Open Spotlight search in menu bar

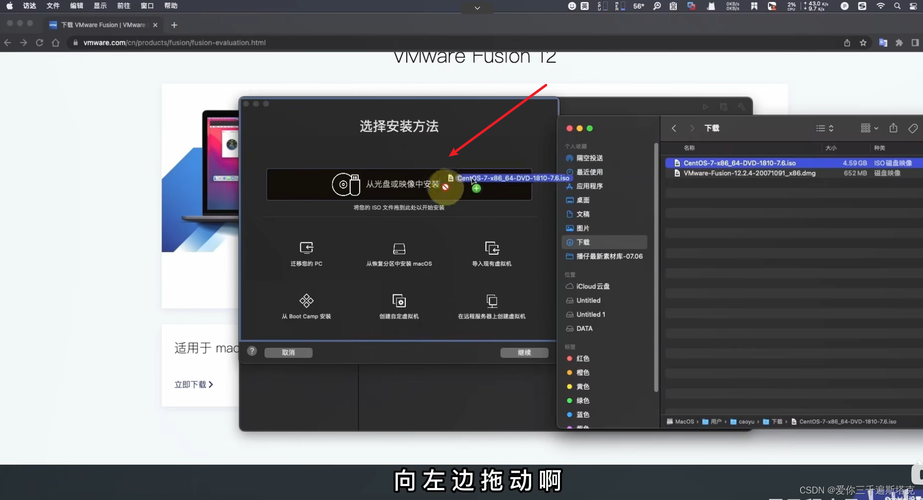point(897,6)
